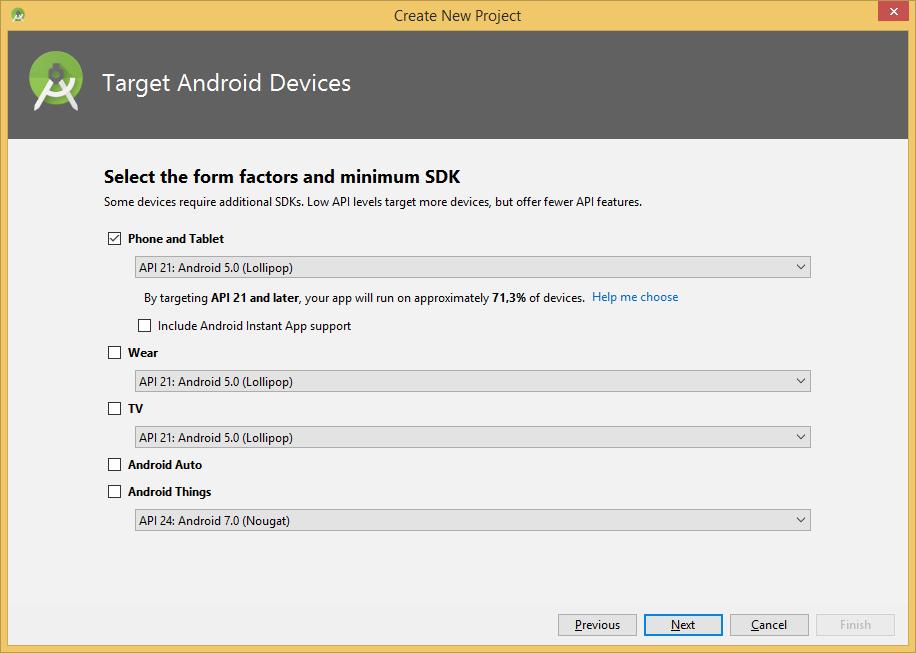Click the 'Create New Project' window title
Viewport: 916px width, 653px height.
[457, 15]
